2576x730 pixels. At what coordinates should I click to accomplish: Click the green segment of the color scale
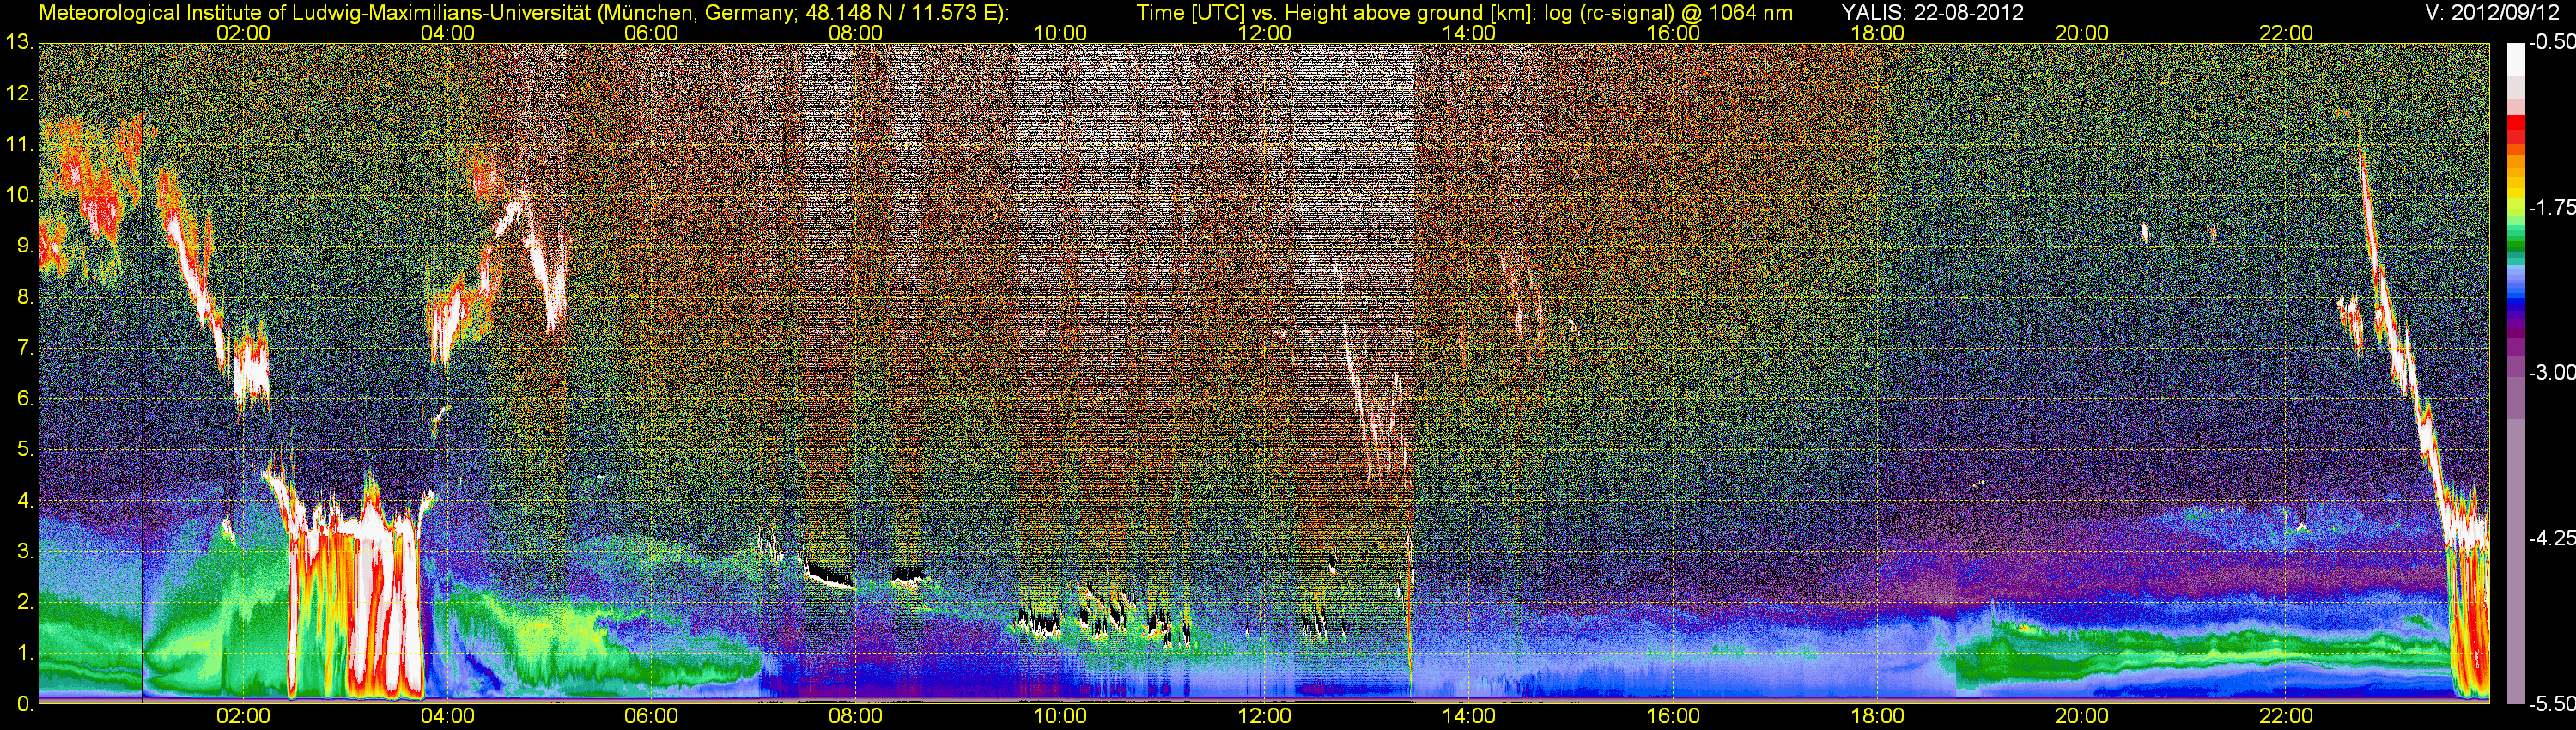[2515, 245]
